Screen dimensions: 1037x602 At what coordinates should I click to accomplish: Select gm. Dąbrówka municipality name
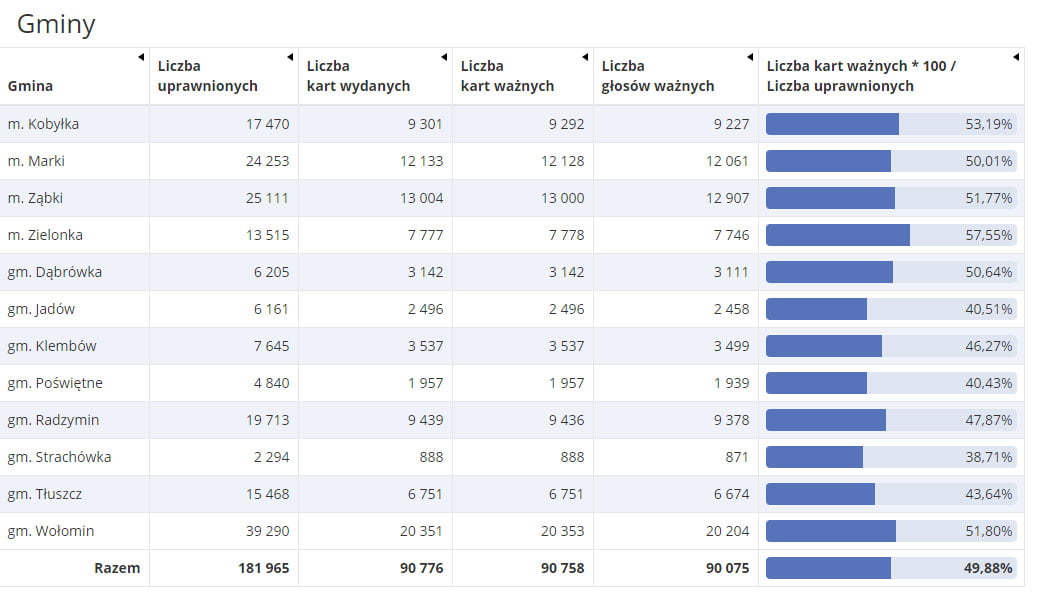[x=54, y=272]
